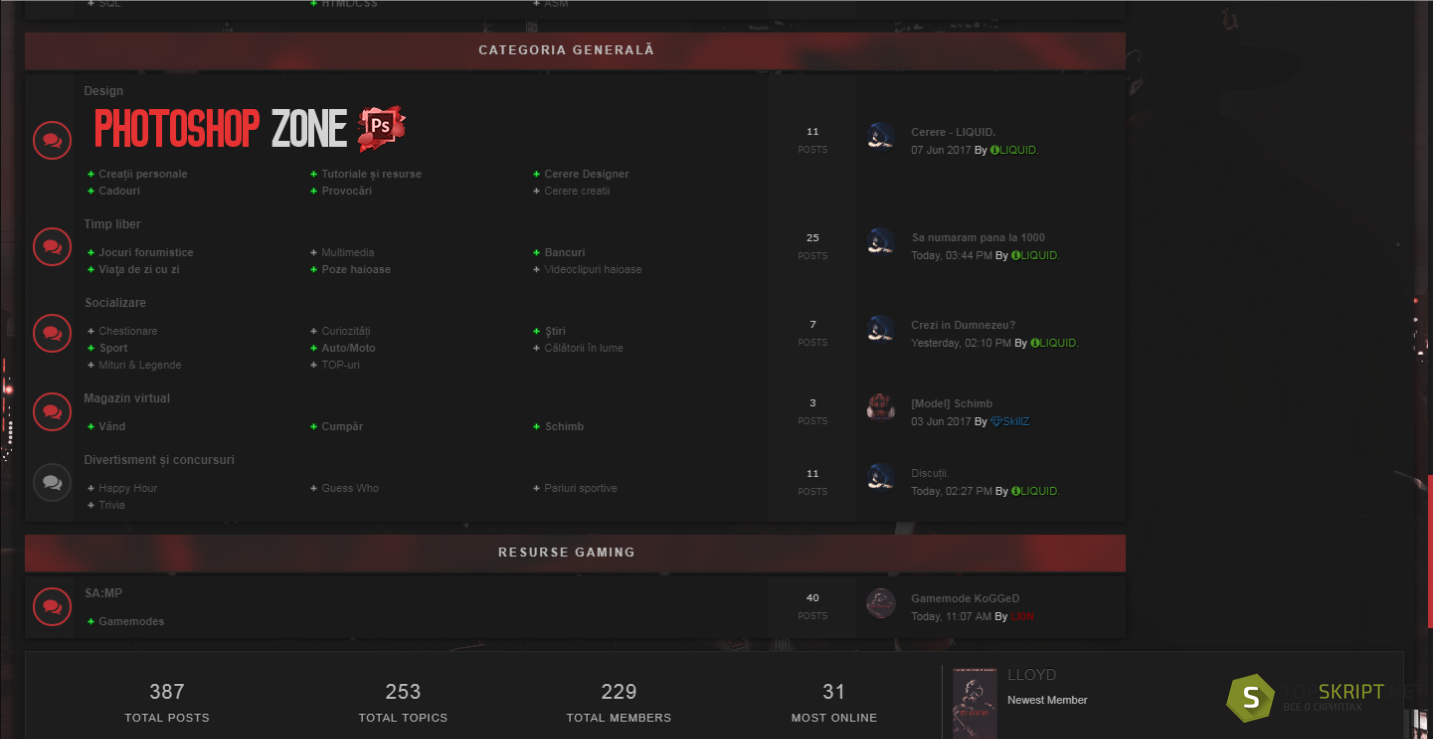Open the Crezi in Dumnezeu? topic
This screenshot has height=739, width=1433.
[x=963, y=325]
